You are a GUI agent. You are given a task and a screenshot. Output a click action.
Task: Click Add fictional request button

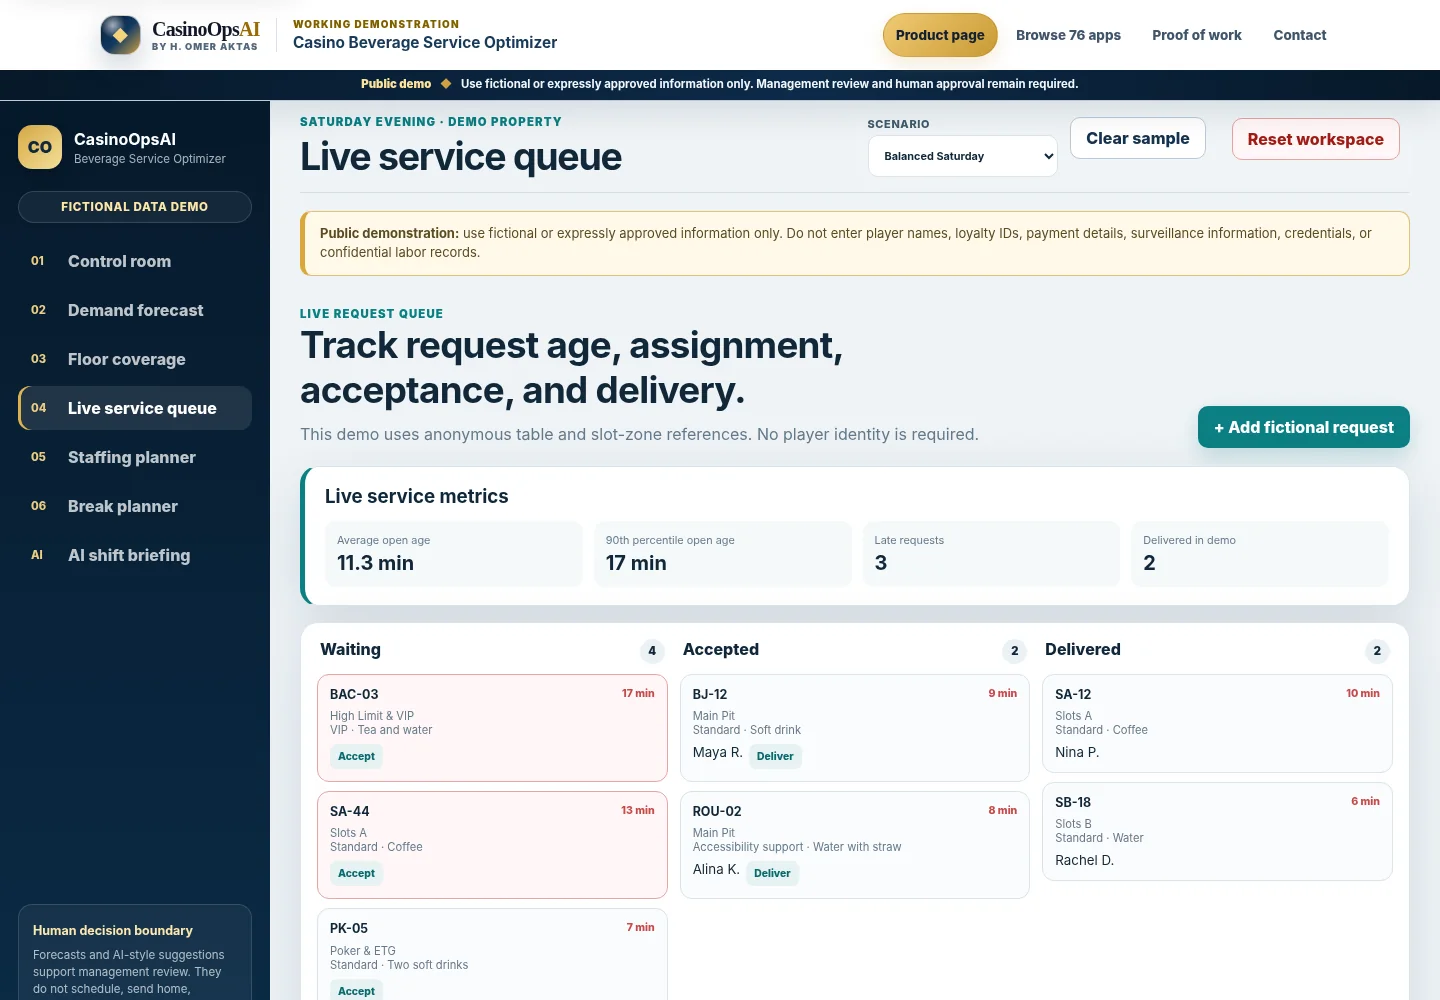pos(1304,427)
